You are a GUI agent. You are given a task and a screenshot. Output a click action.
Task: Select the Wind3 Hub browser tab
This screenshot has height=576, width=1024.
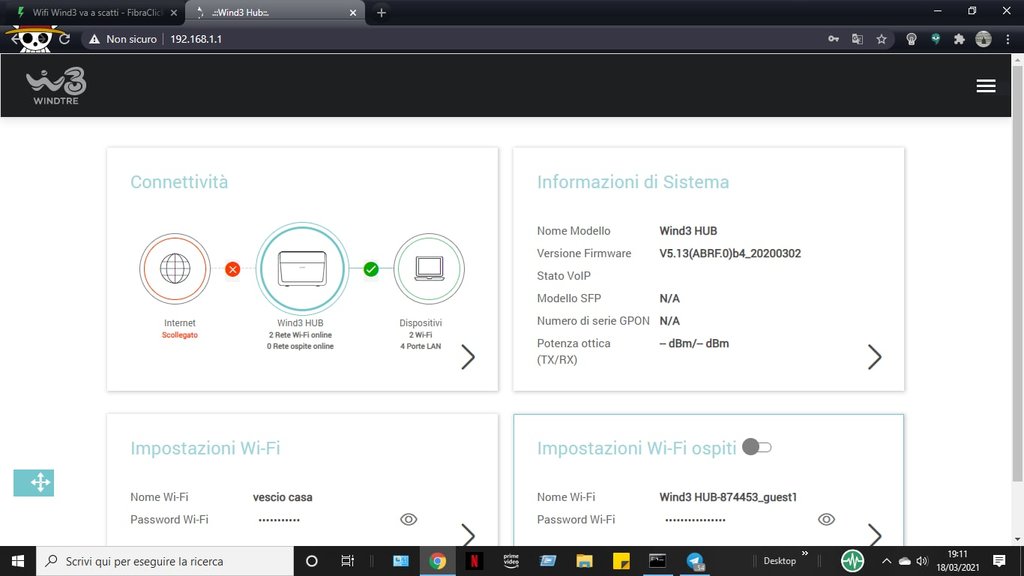click(274, 12)
